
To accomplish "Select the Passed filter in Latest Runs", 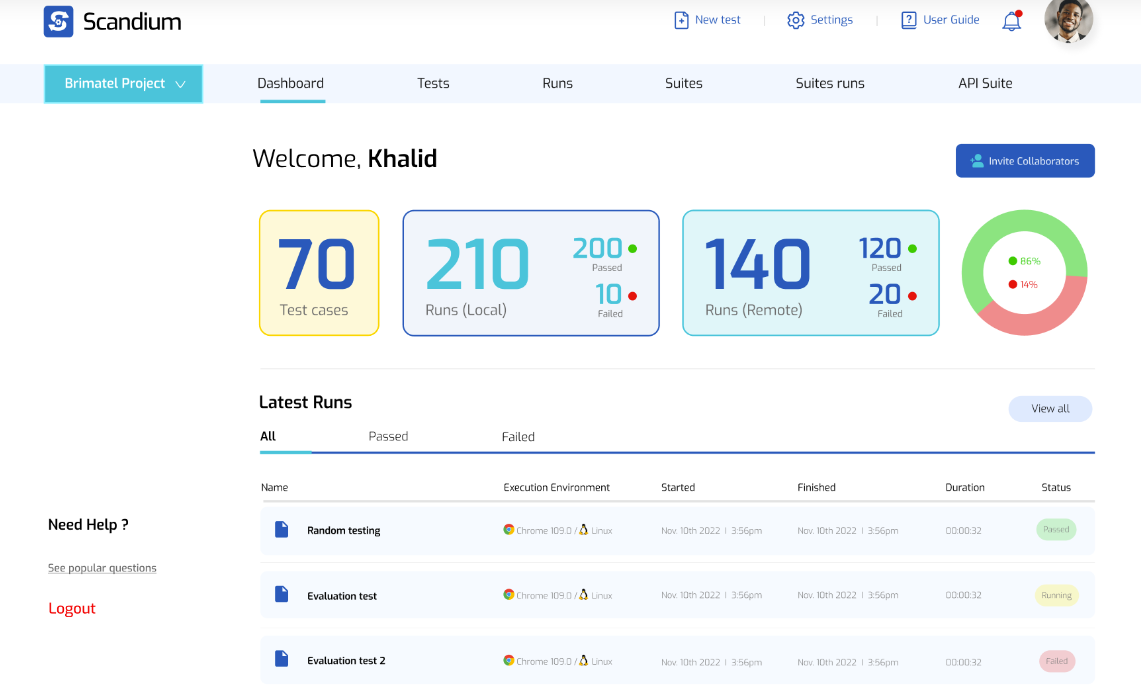I will pyautogui.click(x=388, y=436).
